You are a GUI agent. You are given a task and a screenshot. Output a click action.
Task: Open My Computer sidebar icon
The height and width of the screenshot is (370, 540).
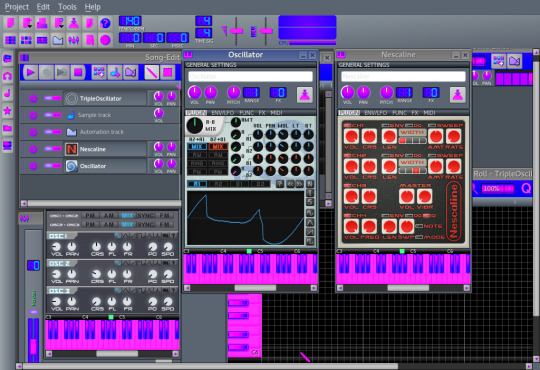point(7,146)
